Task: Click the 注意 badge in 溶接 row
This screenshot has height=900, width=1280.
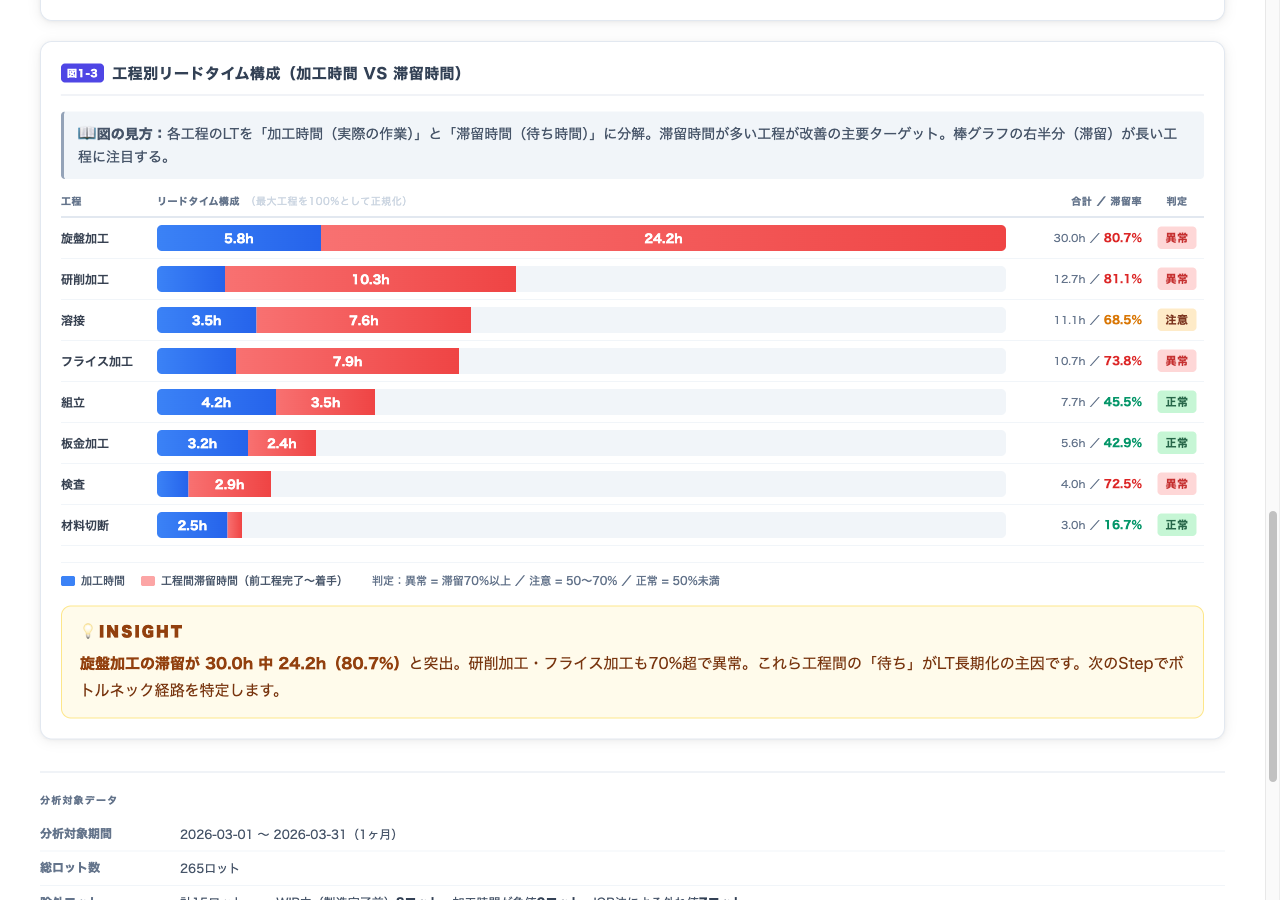Action: click(x=1177, y=320)
